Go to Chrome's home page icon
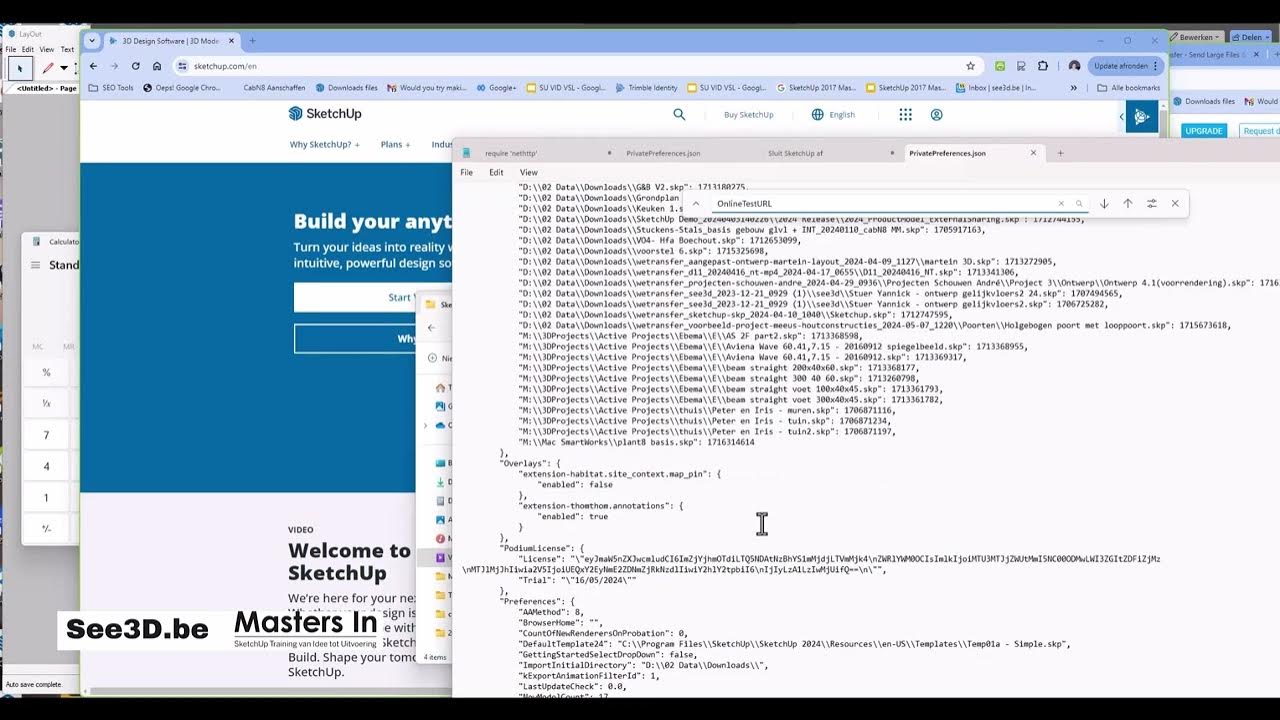This screenshot has height=720, width=1280. click(157, 66)
